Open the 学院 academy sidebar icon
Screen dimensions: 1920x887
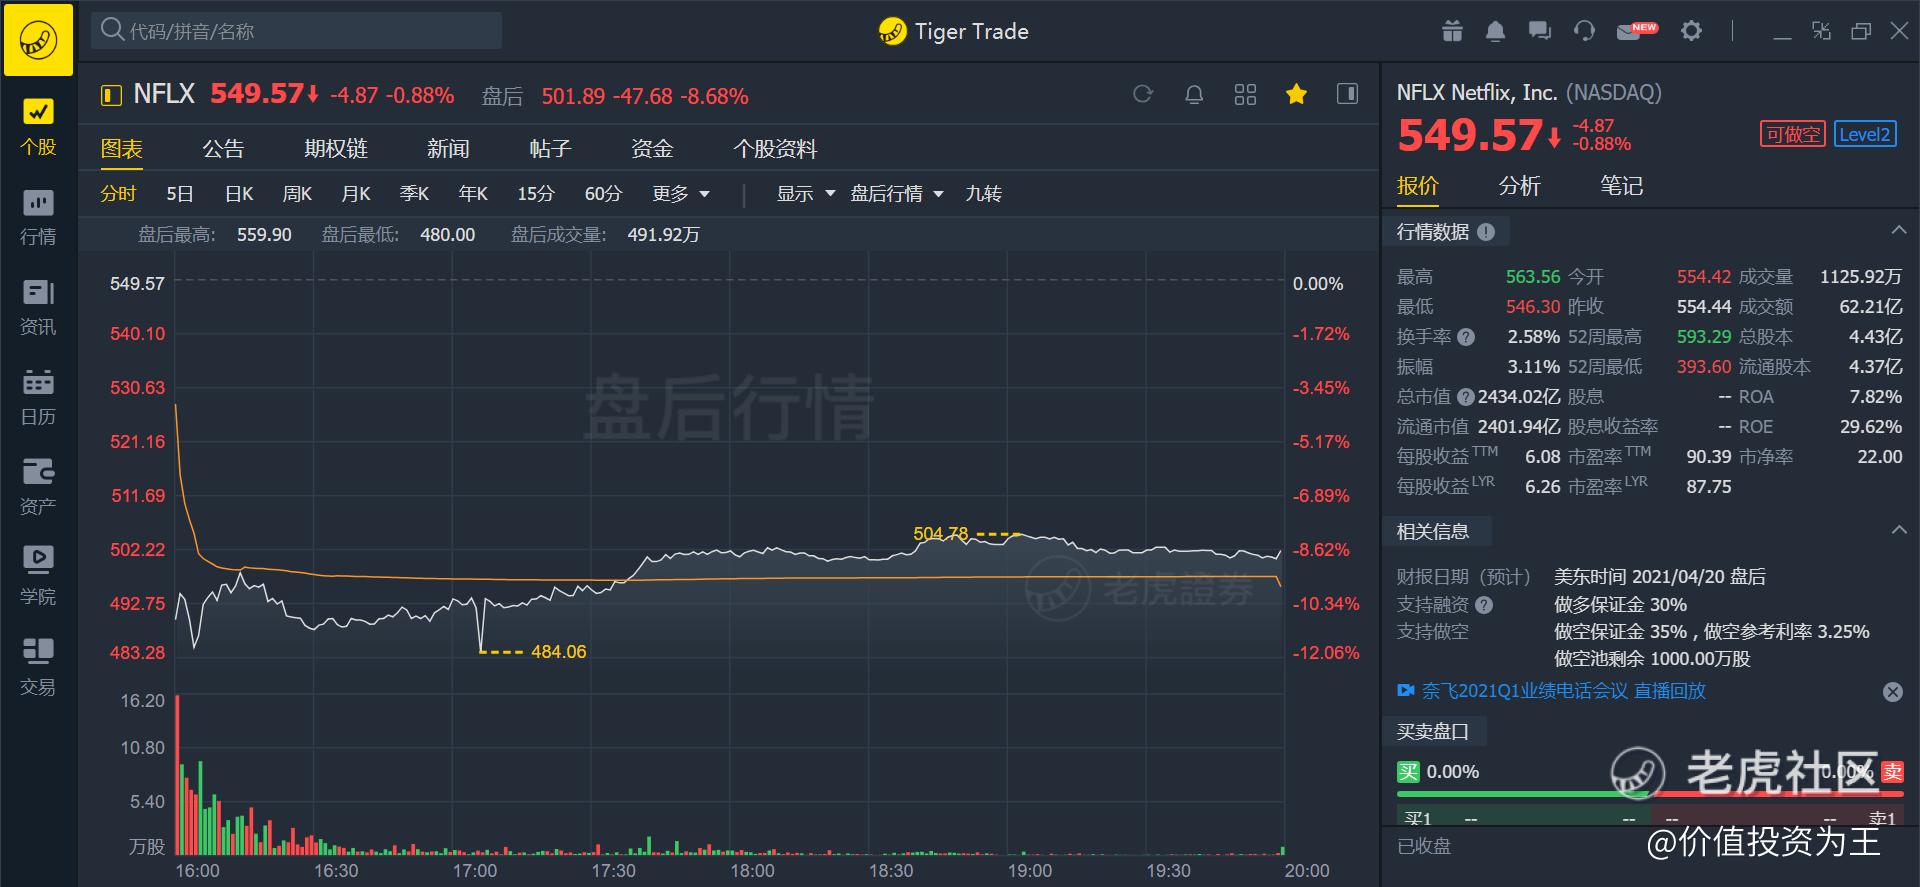pyautogui.click(x=38, y=577)
